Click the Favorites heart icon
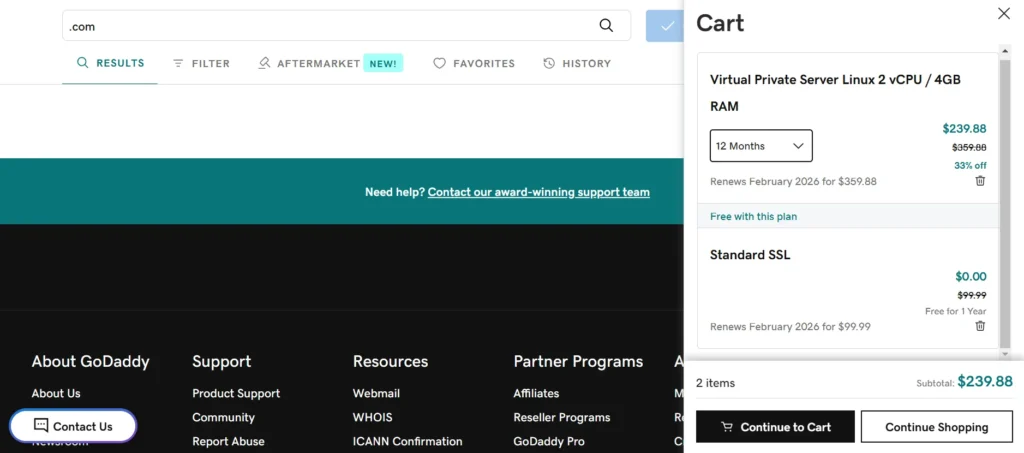 click(440, 63)
